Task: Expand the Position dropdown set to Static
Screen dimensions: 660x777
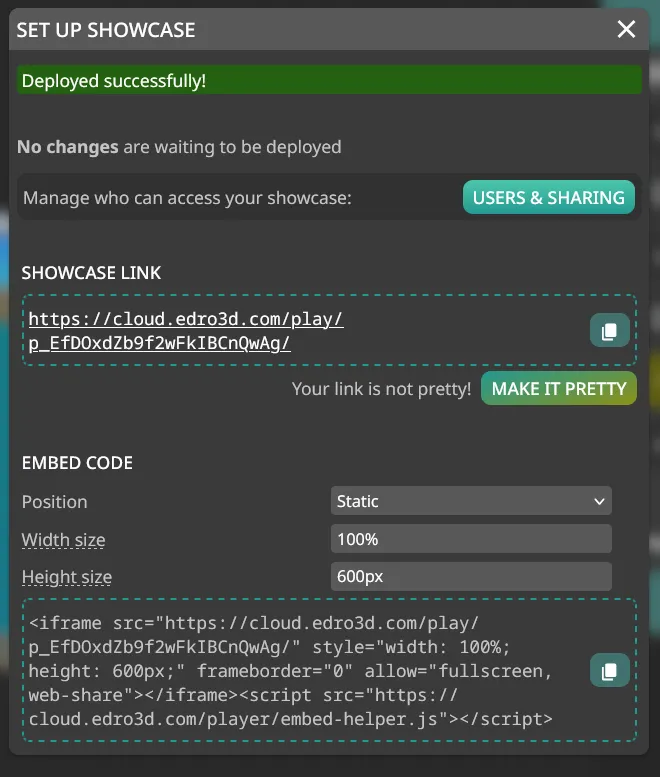Action: (x=471, y=501)
